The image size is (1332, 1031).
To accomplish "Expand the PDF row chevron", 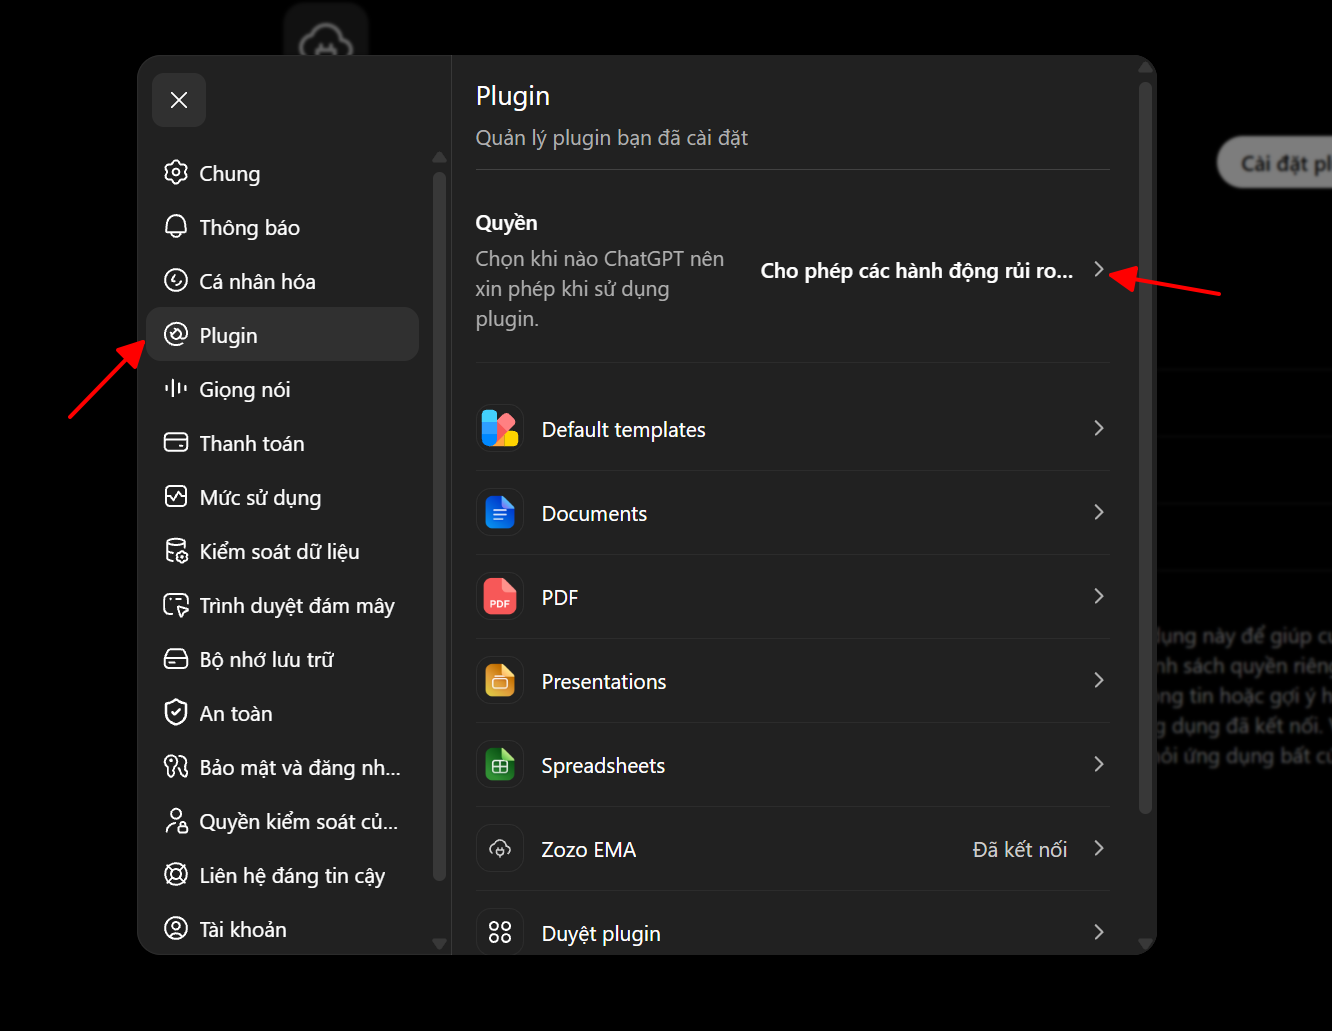I will [1099, 596].
